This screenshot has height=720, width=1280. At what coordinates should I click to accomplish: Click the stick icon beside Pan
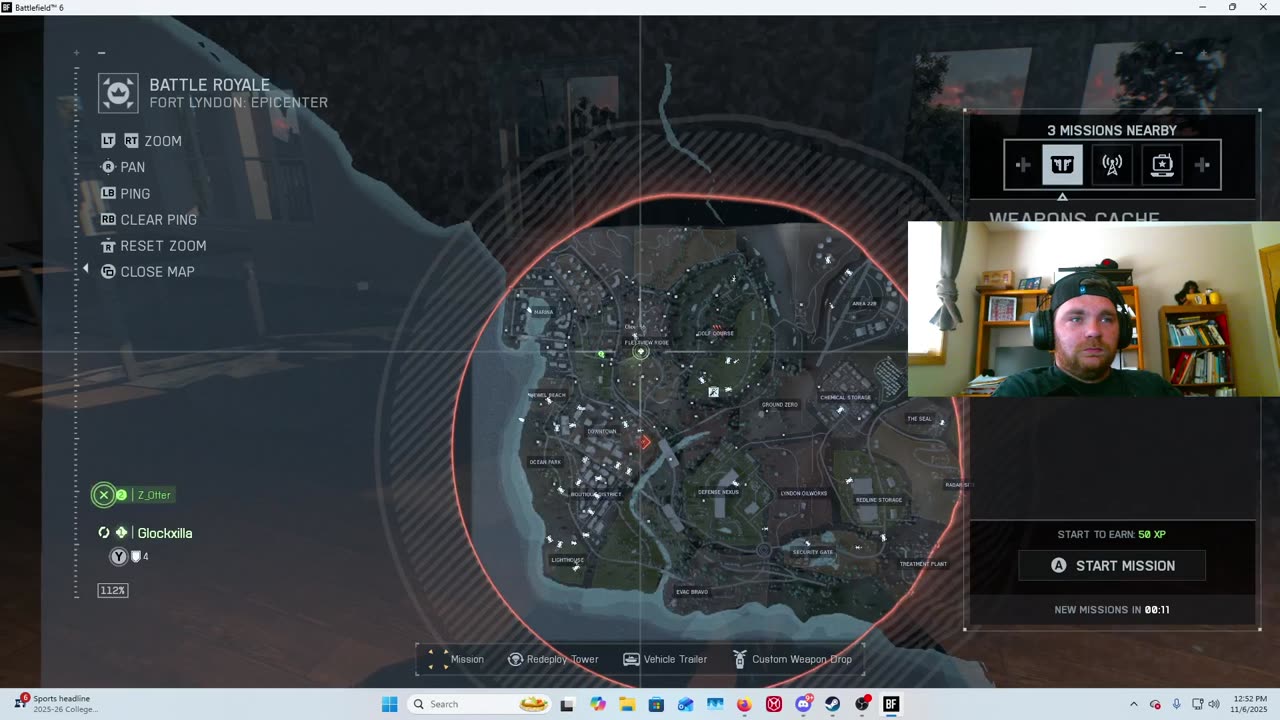pos(108,167)
